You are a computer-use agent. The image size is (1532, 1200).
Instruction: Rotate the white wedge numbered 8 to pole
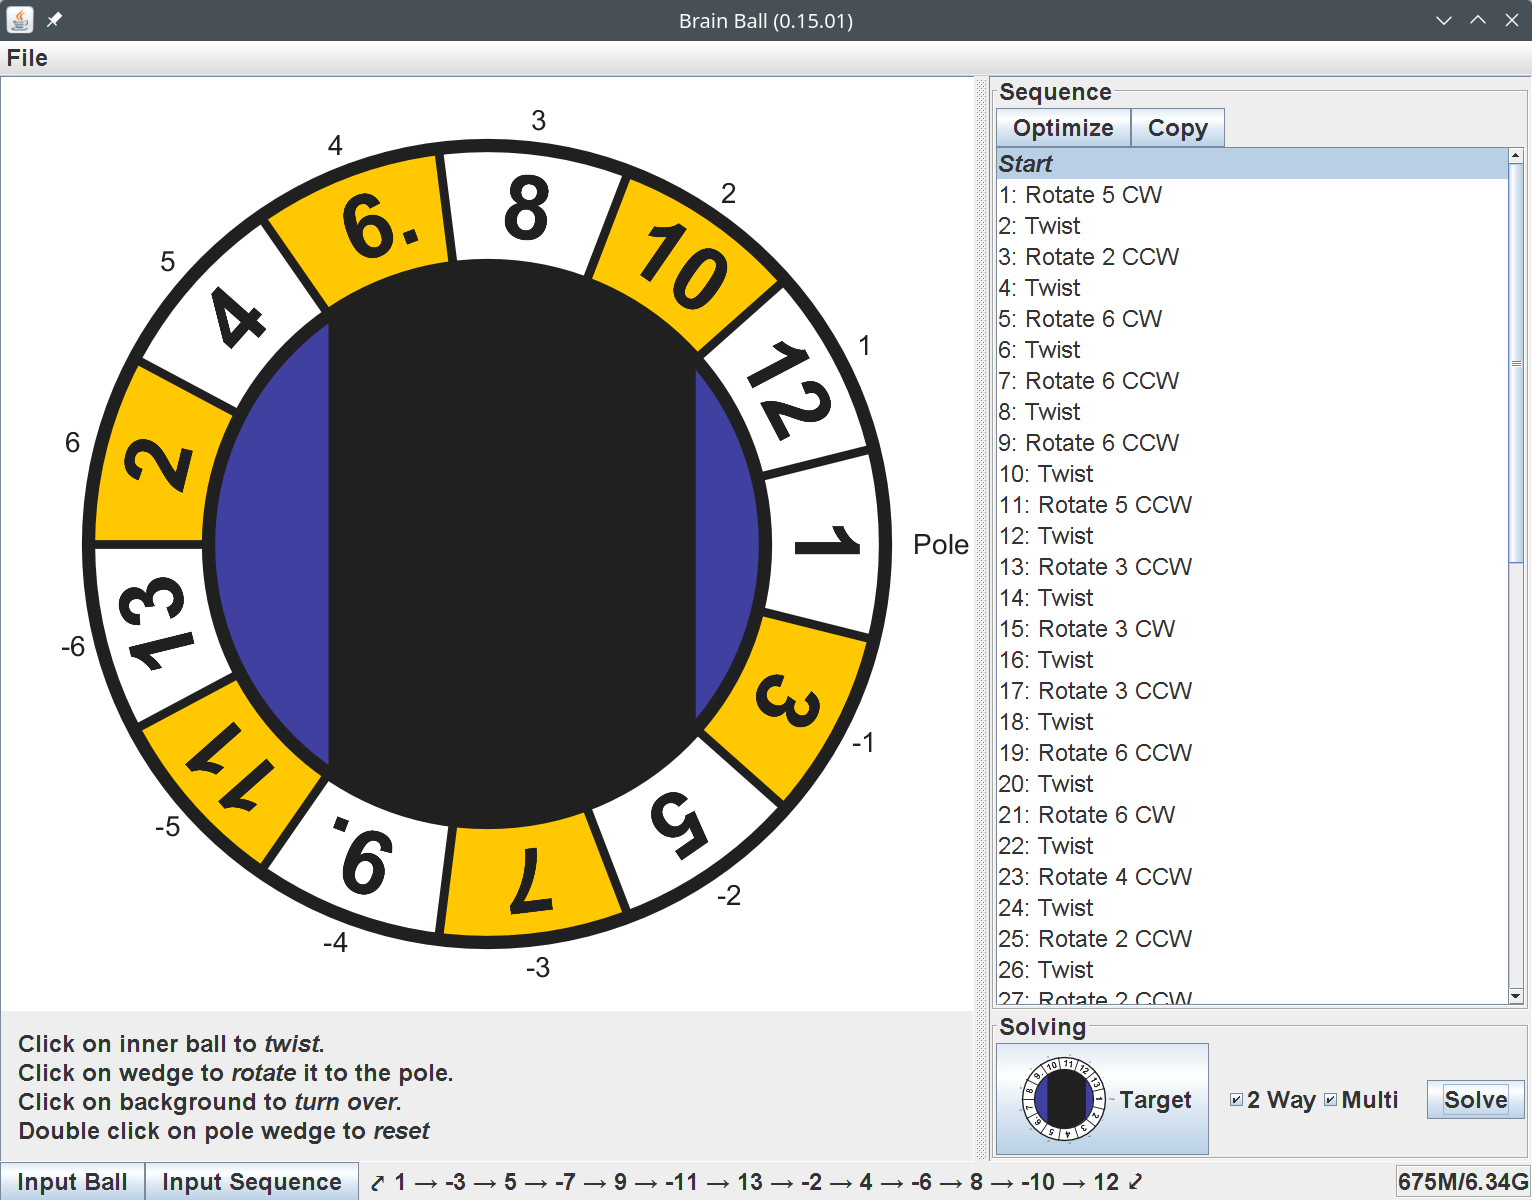tap(528, 208)
